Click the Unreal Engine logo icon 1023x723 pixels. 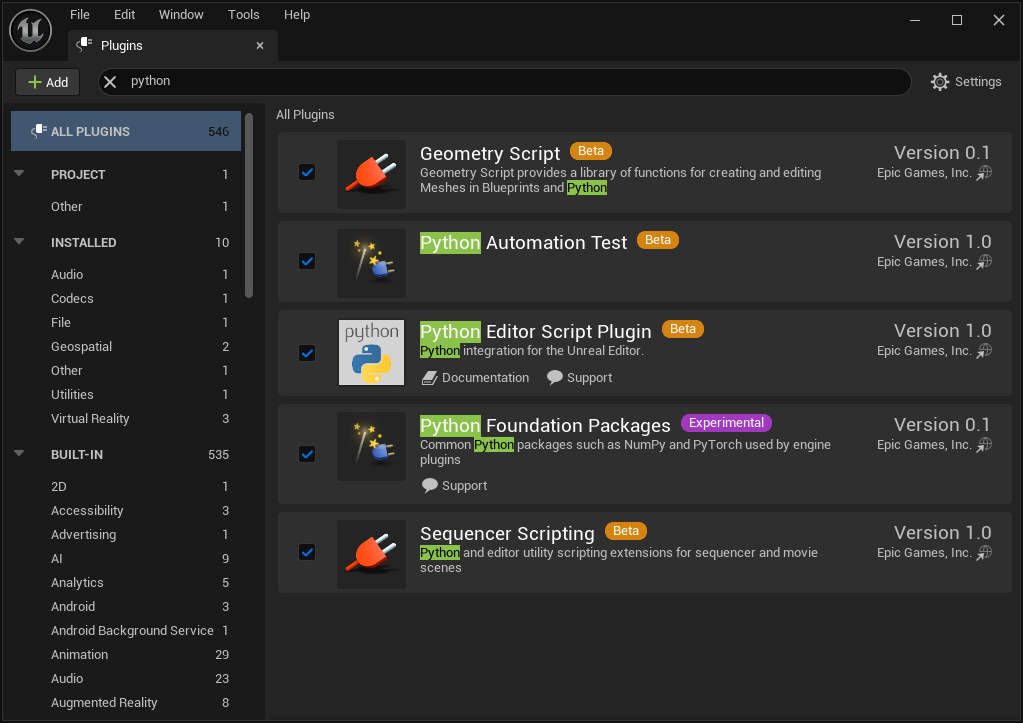click(31, 30)
